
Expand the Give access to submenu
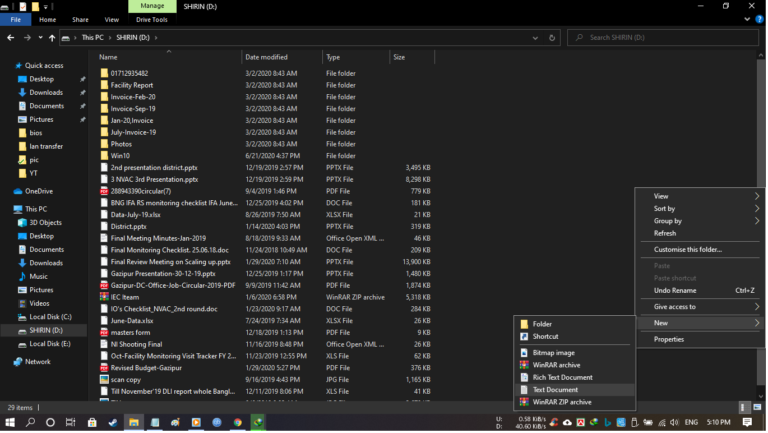(x=700, y=307)
